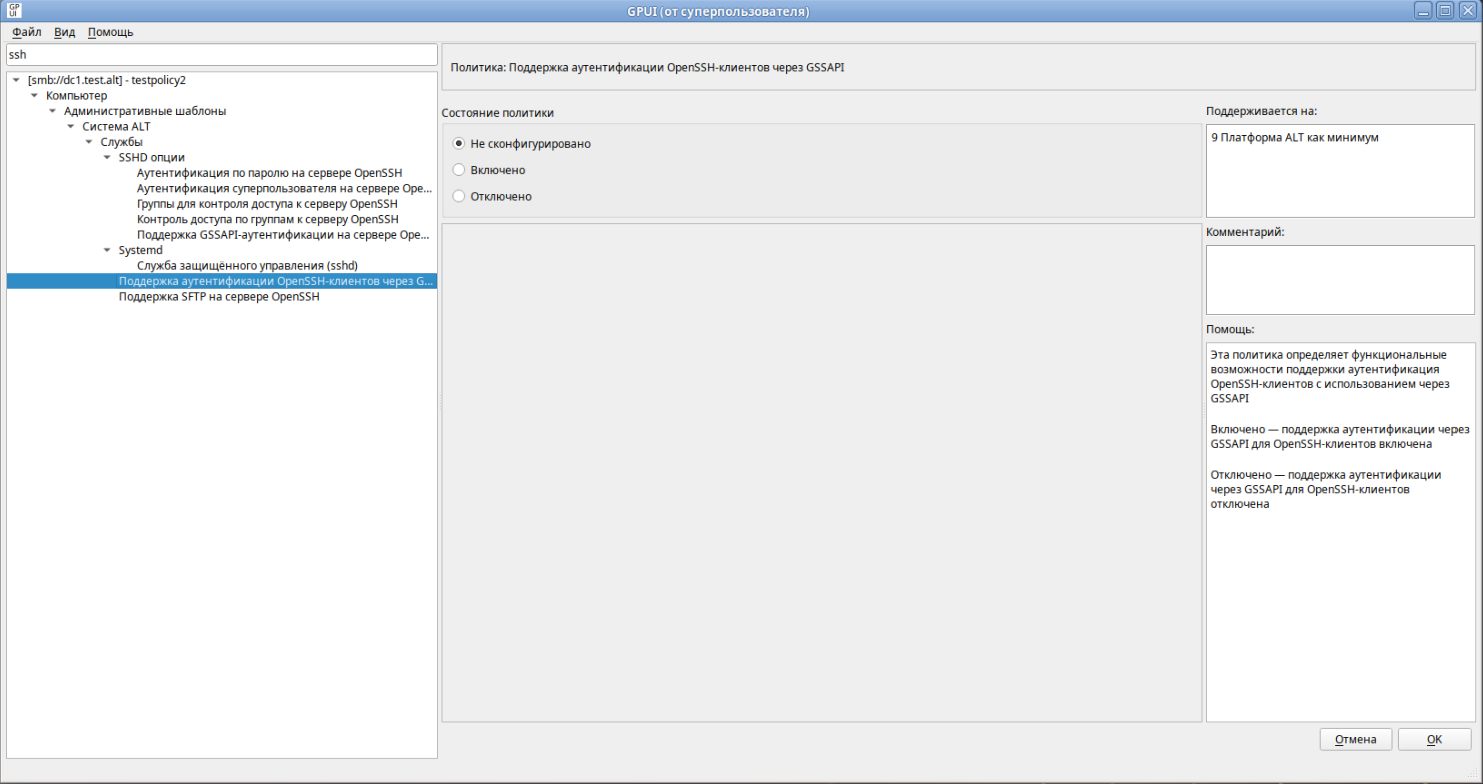Select the Включено radio button
Screen dimensions: 1483x784
pos(459,170)
